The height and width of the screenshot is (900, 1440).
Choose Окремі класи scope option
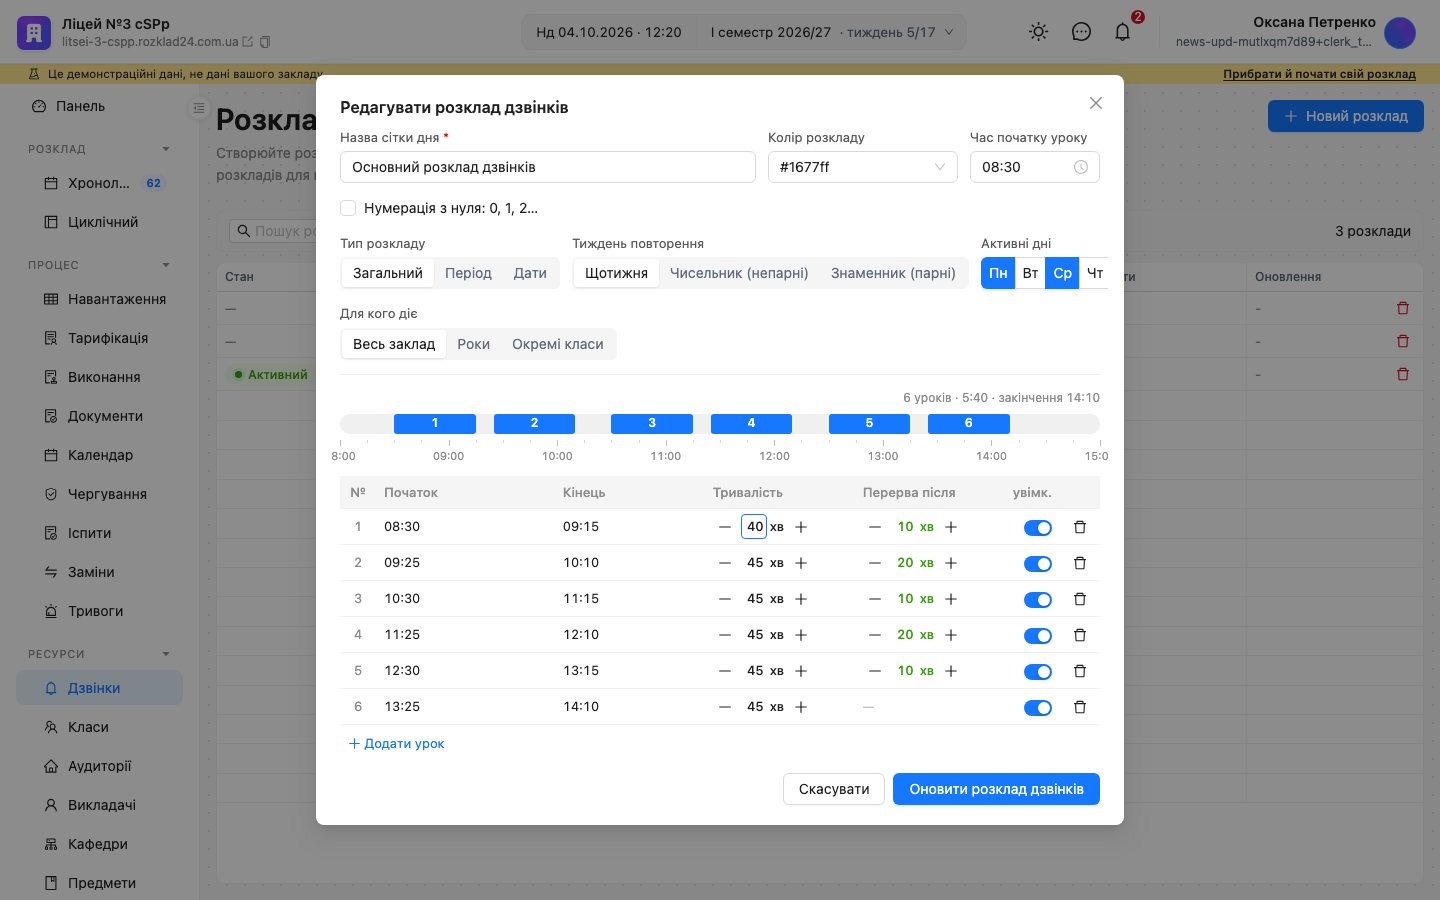tap(558, 344)
